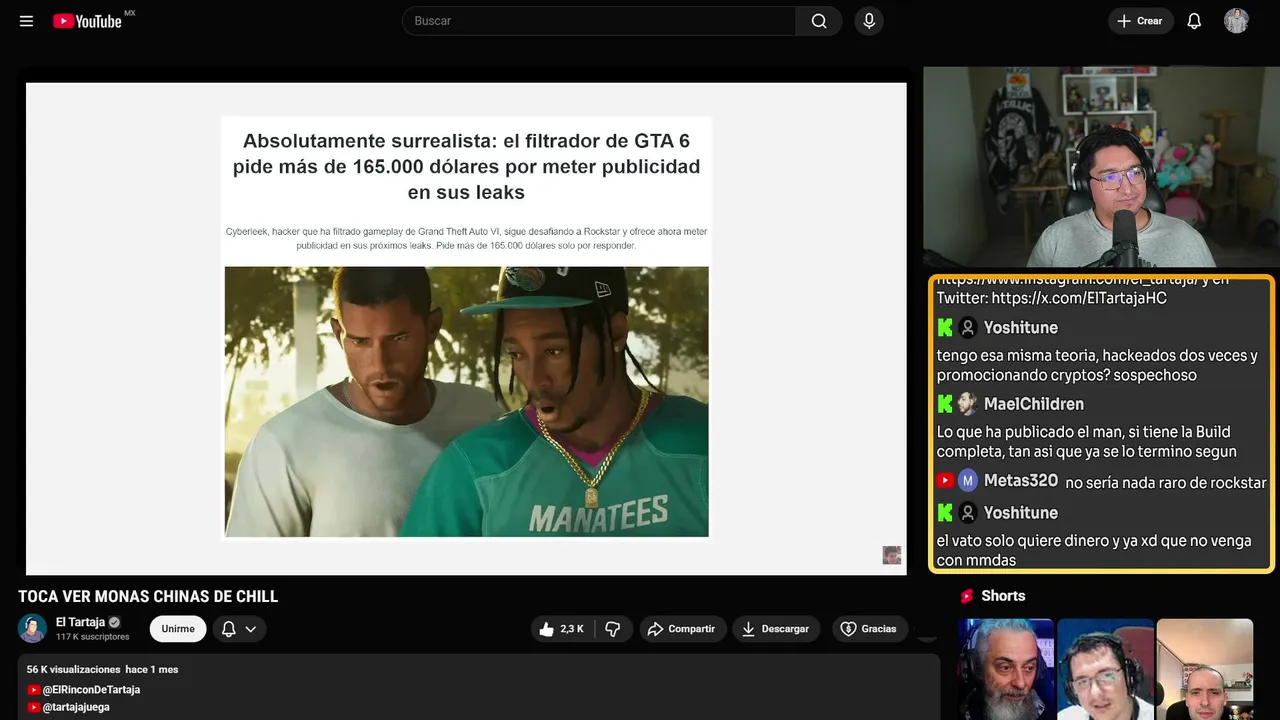Click Metas320's M avatar in chat
This screenshot has width=1280, height=720.
coord(967,481)
